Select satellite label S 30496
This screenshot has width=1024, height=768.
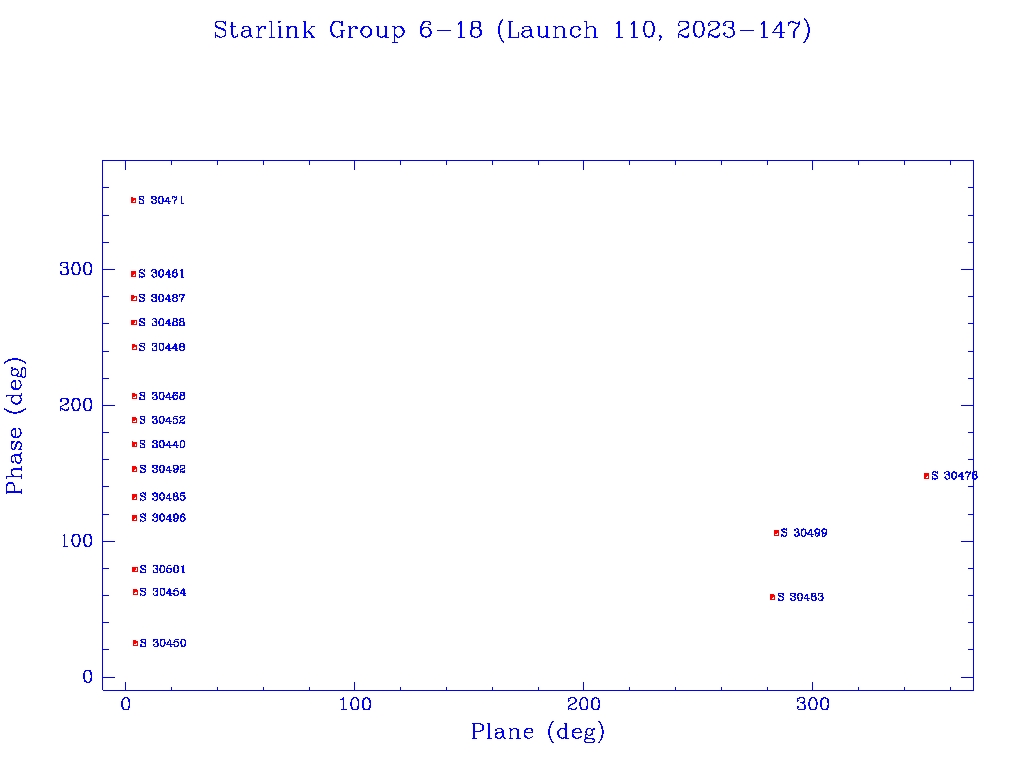(163, 518)
